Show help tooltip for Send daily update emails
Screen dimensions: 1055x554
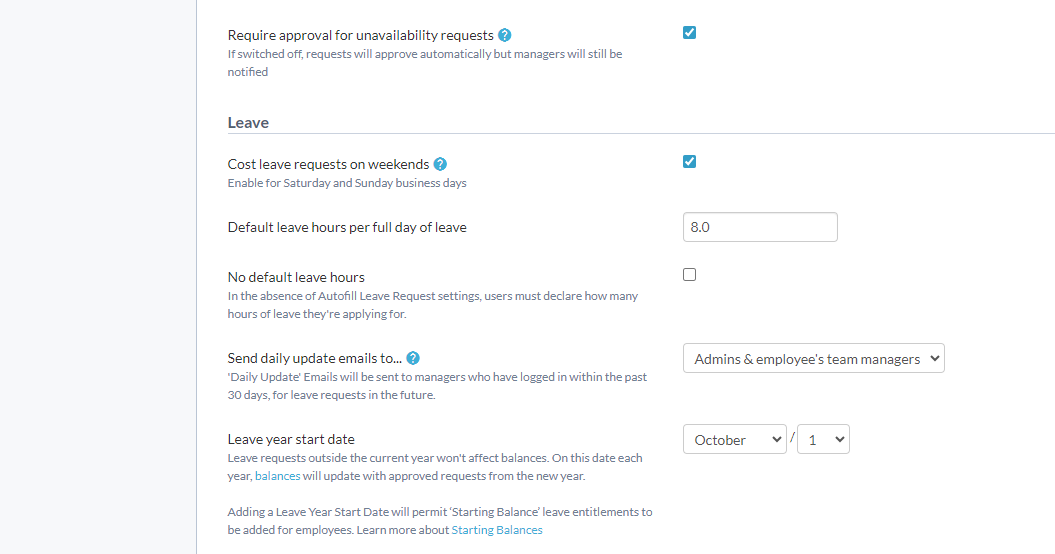413,358
